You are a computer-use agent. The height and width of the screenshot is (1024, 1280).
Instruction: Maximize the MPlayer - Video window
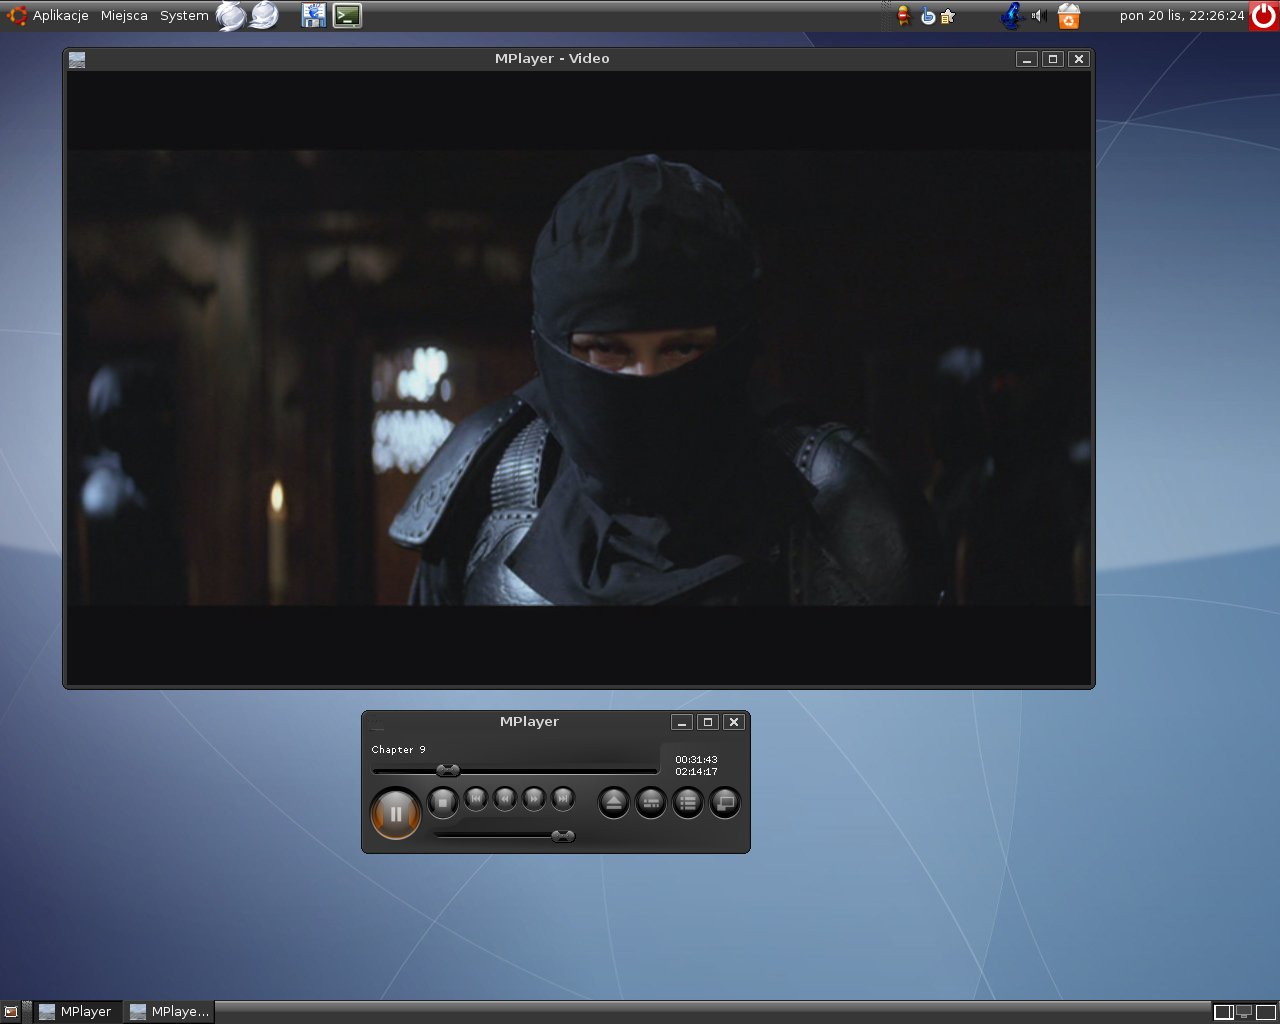1053,59
